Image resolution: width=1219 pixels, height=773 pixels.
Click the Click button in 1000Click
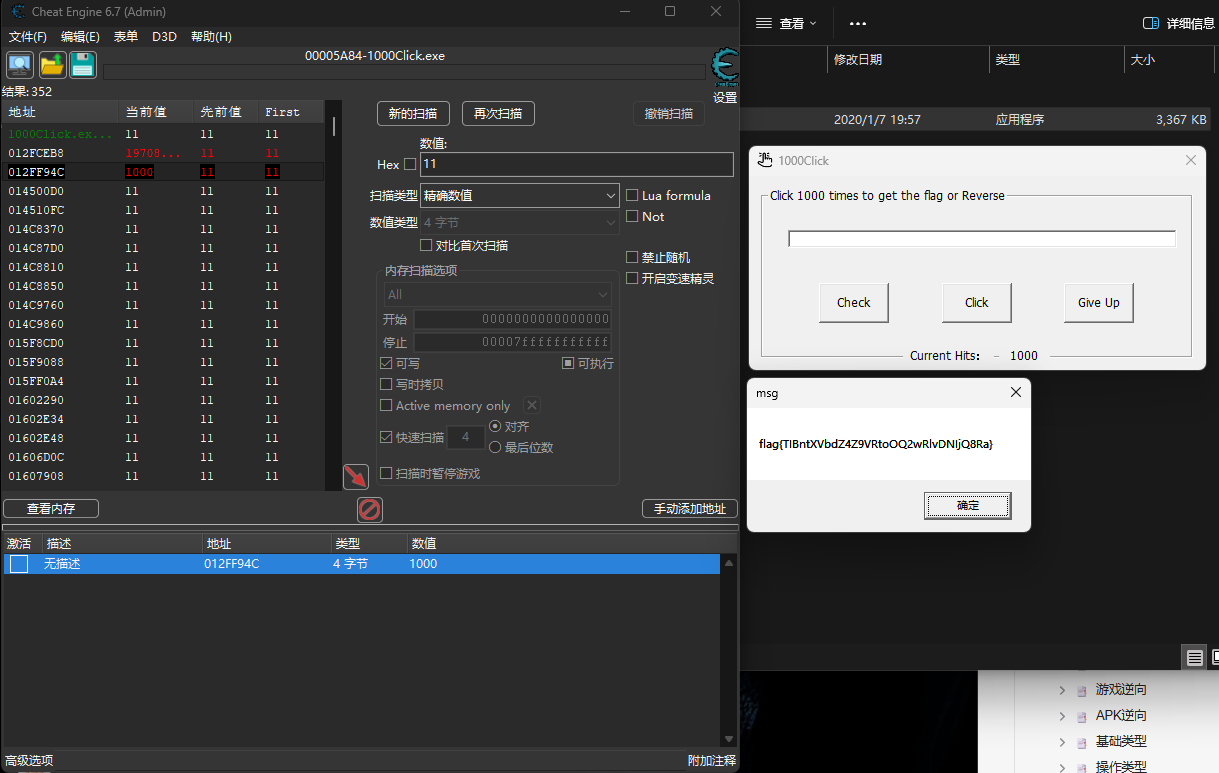point(977,302)
